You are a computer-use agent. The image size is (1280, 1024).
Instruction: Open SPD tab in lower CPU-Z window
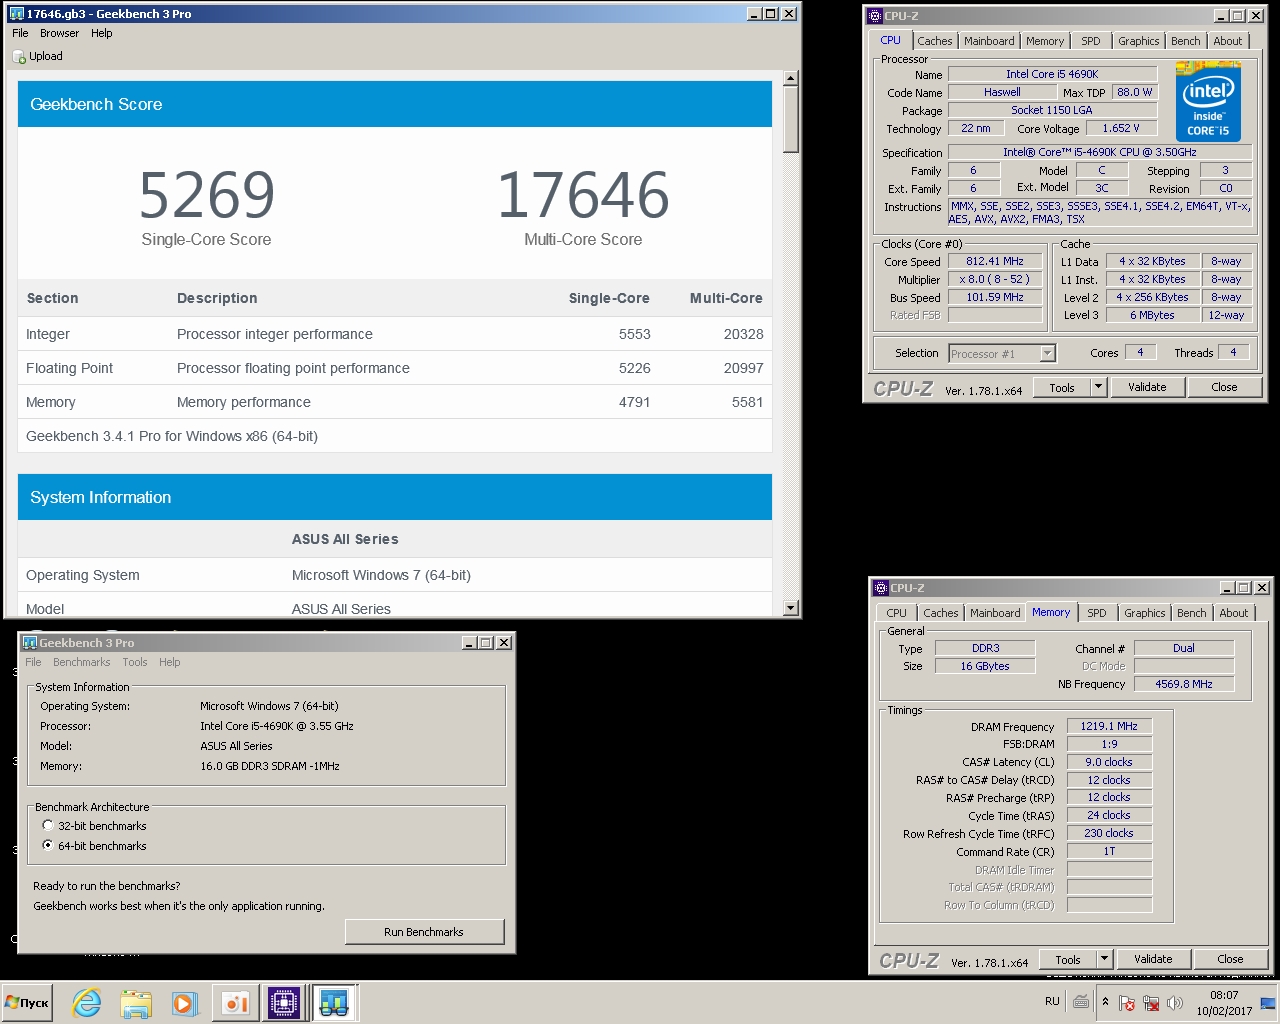point(1097,613)
